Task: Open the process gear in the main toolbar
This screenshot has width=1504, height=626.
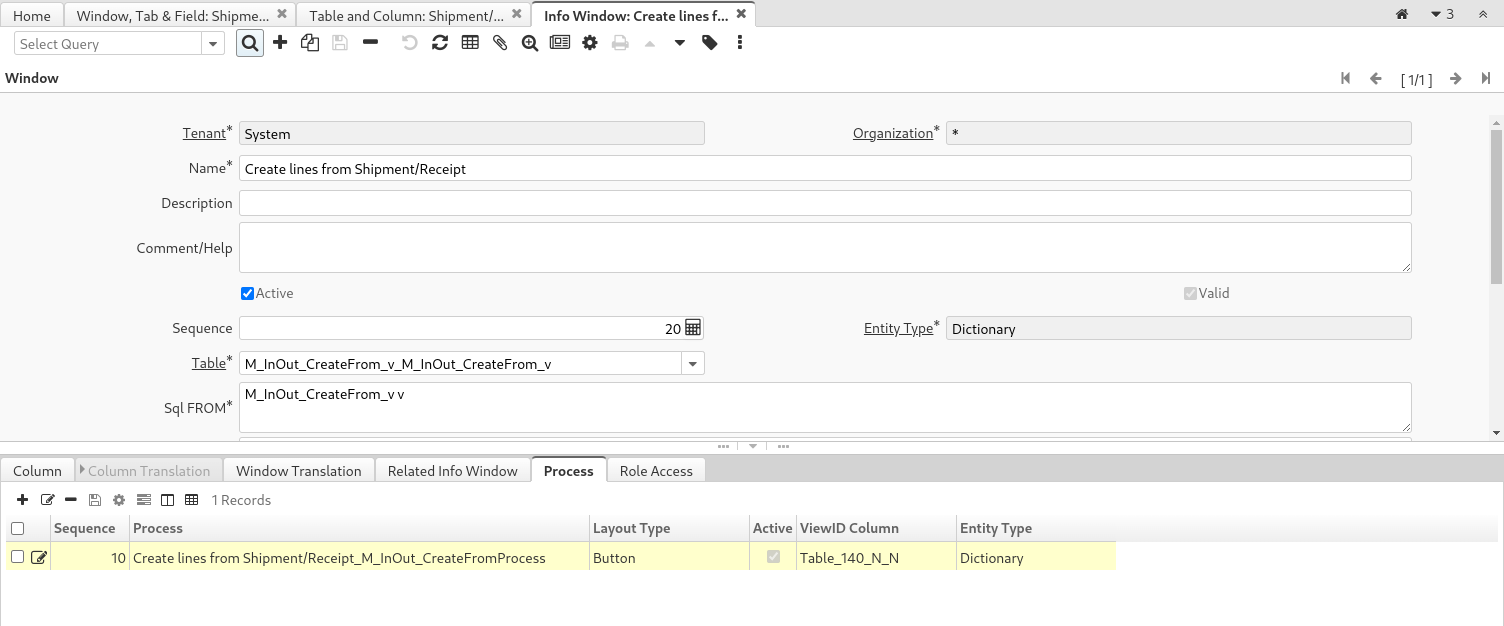Action: [589, 42]
